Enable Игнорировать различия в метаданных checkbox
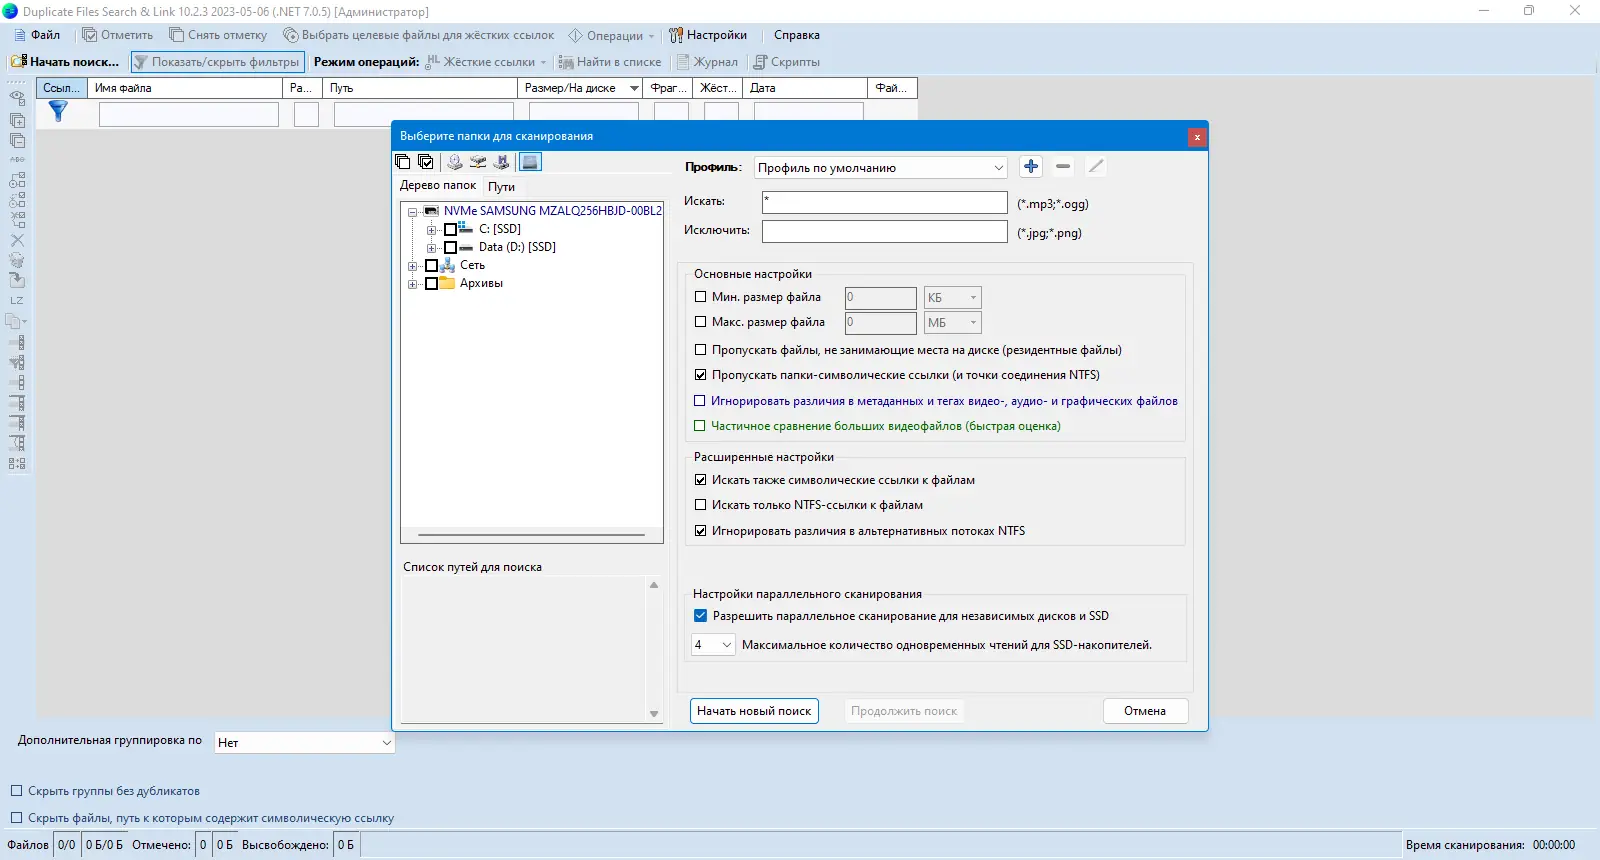This screenshot has height=860, width=1600. [x=700, y=401]
